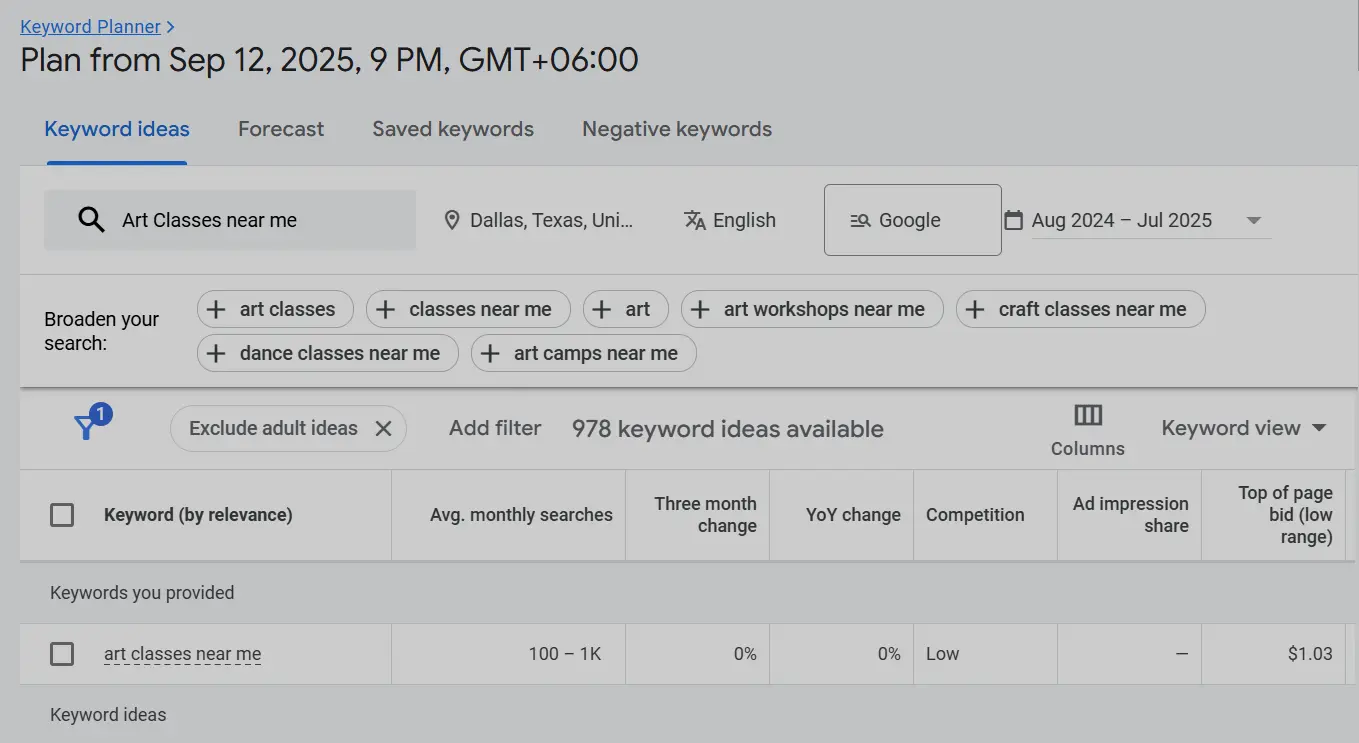Screen dimensions: 1359x743
Task: Open the Keyword view dropdown
Action: pos(1243,428)
